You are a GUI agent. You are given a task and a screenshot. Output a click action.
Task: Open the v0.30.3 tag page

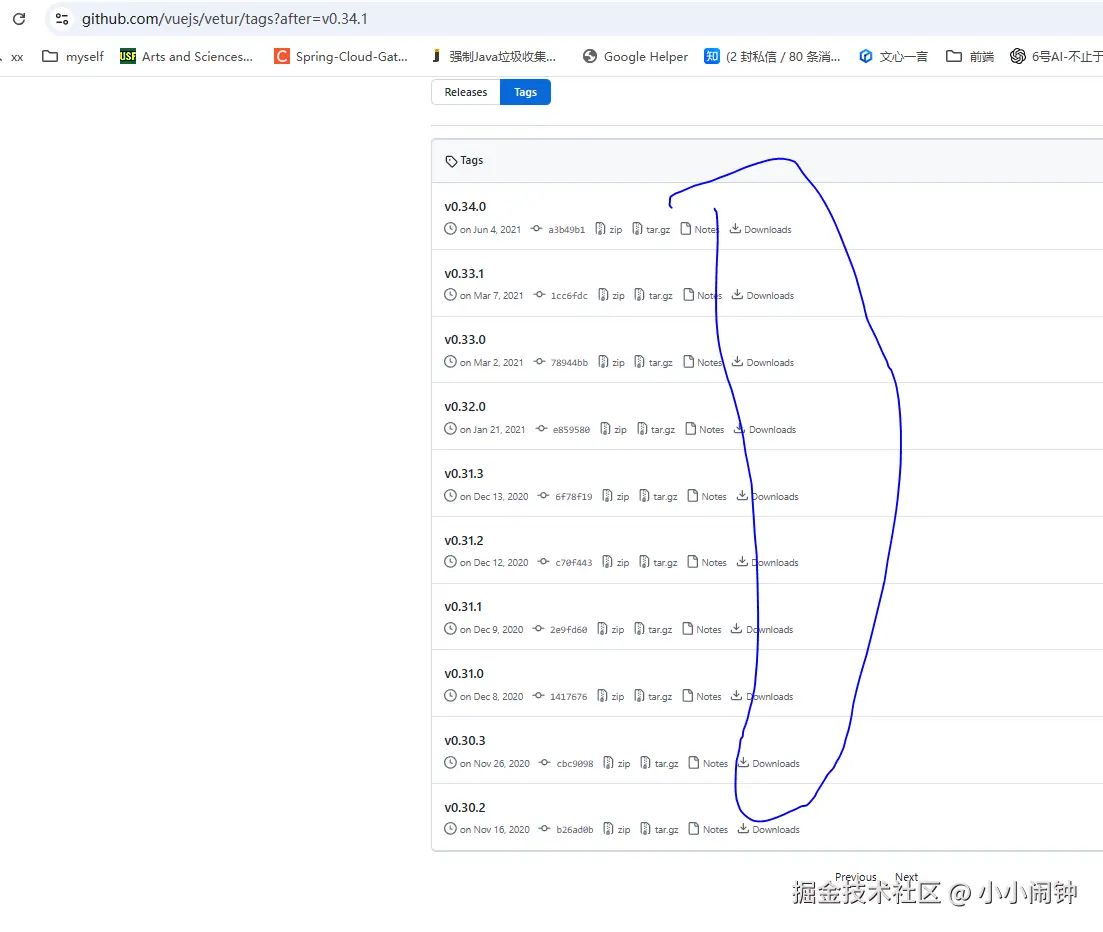[464, 740]
